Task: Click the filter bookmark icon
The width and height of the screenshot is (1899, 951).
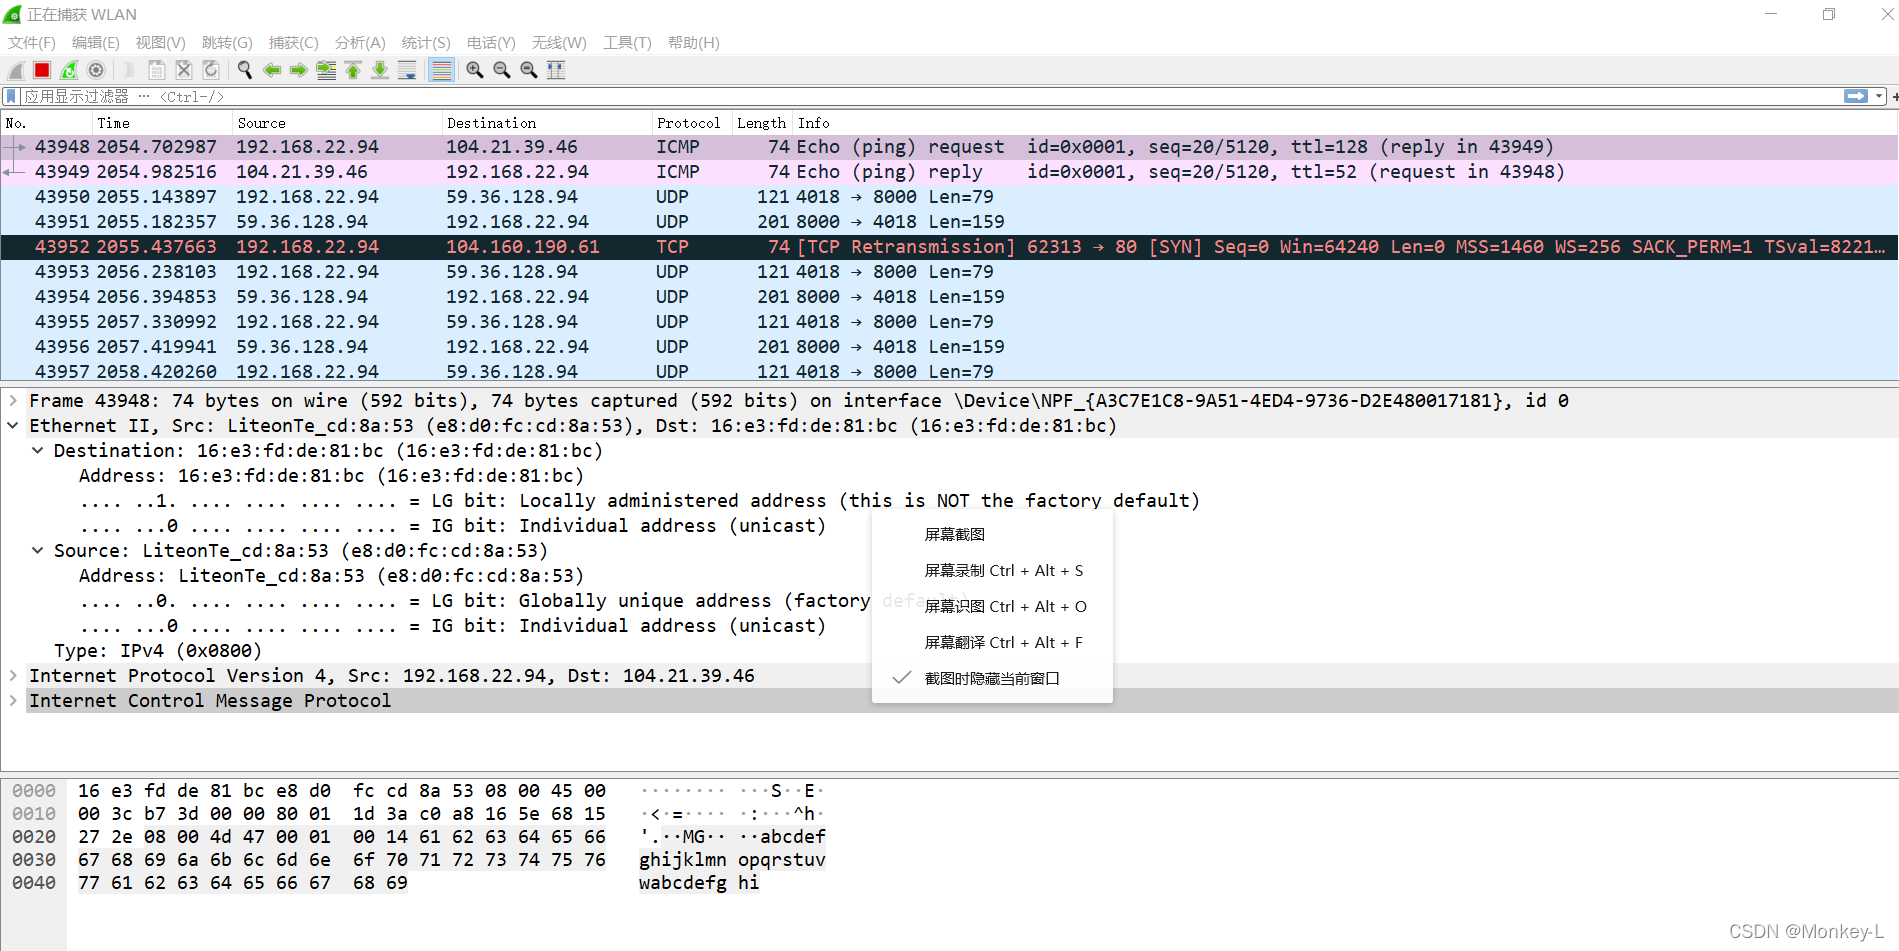Action: click(x=11, y=97)
